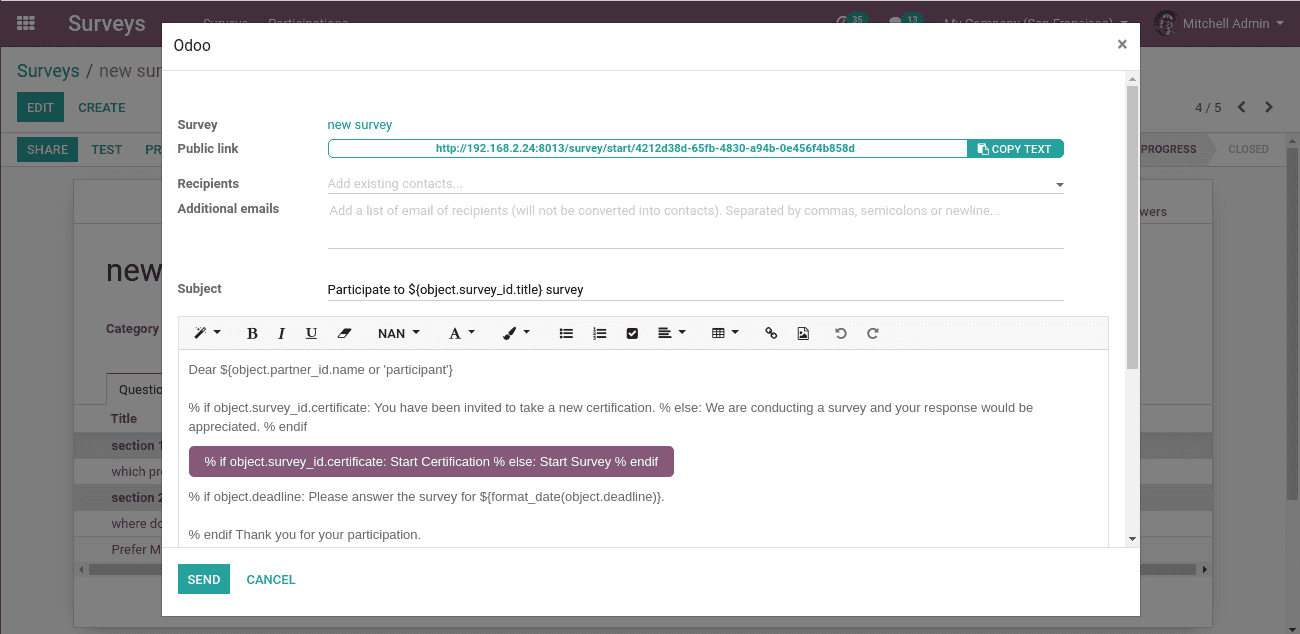Go to the next record arrow
This screenshot has height=634, width=1300.
pyautogui.click(x=1269, y=107)
